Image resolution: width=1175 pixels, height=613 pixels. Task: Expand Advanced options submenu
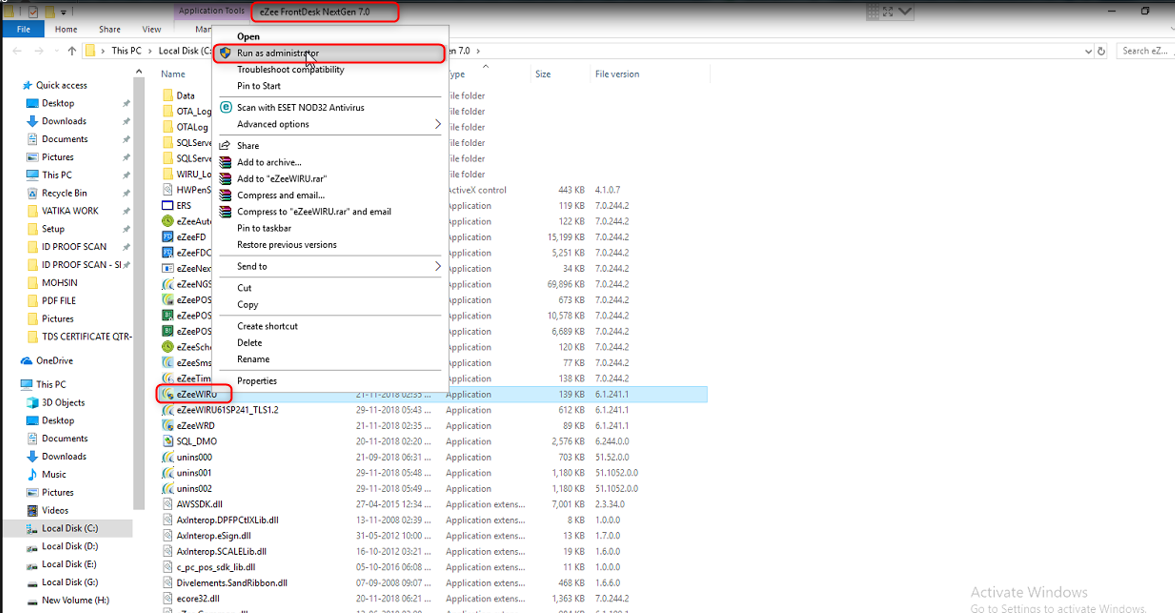pos(330,124)
